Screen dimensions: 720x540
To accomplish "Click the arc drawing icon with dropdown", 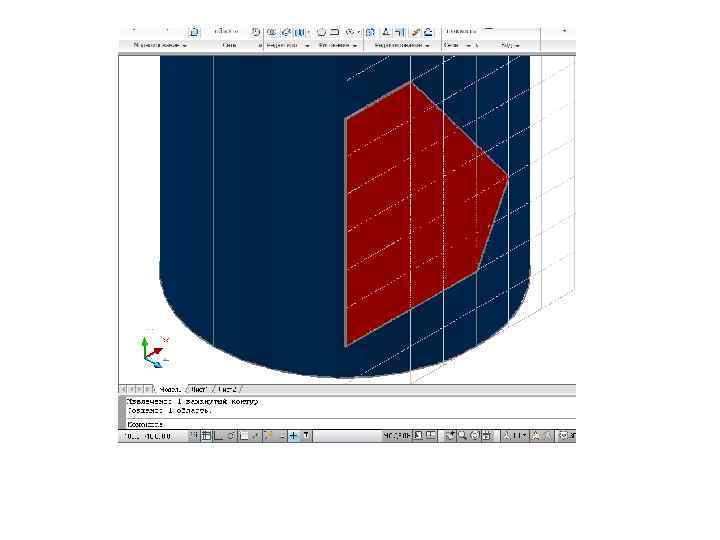I will 352,32.
